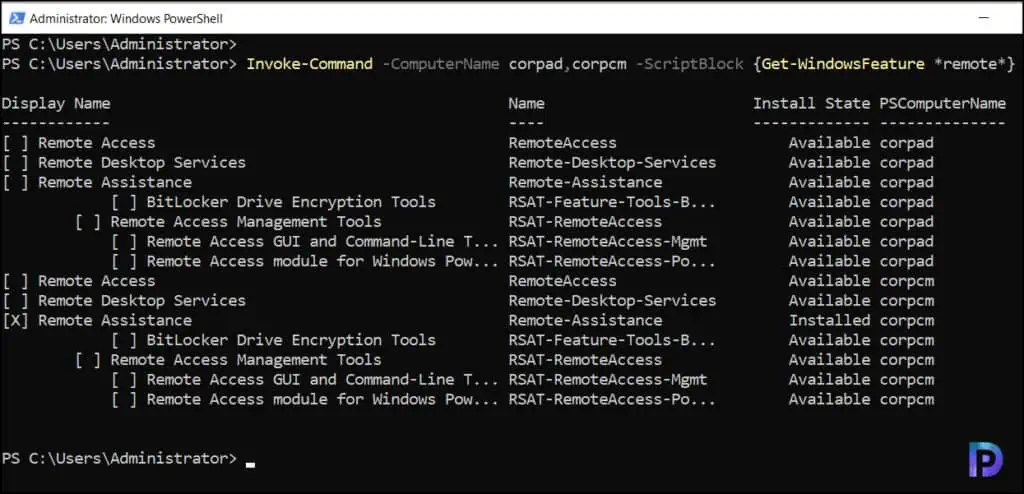Click the '[X]' mark beside Remote Assistance
Image resolution: width=1024 pixels, height=494 pixels.
(x=15, y=320)
